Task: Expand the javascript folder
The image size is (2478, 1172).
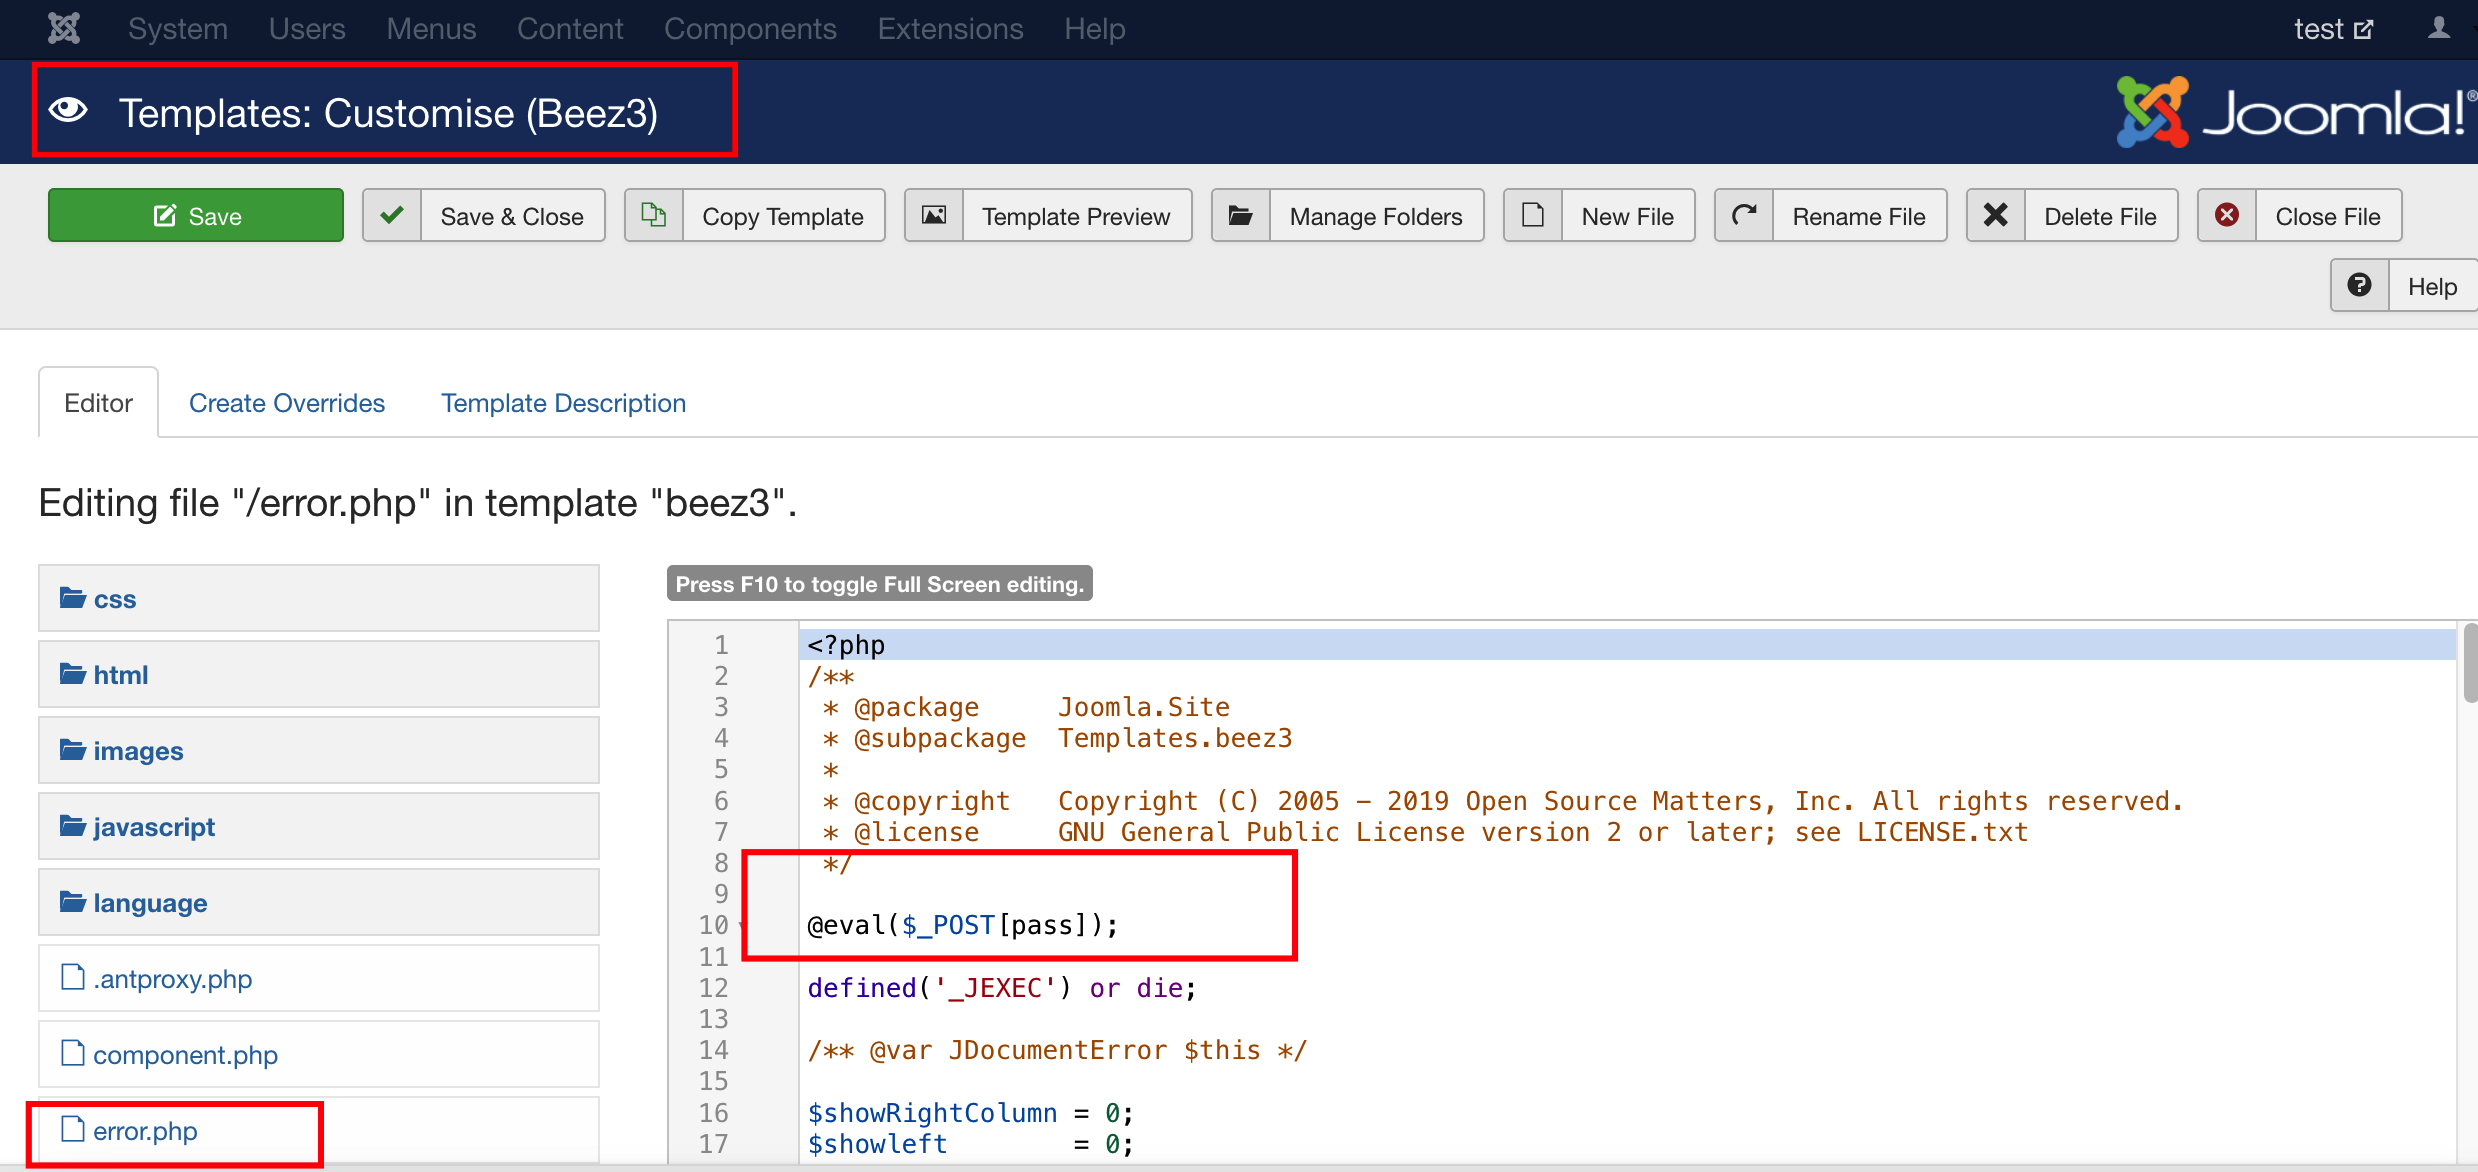Action: point(319,826)
